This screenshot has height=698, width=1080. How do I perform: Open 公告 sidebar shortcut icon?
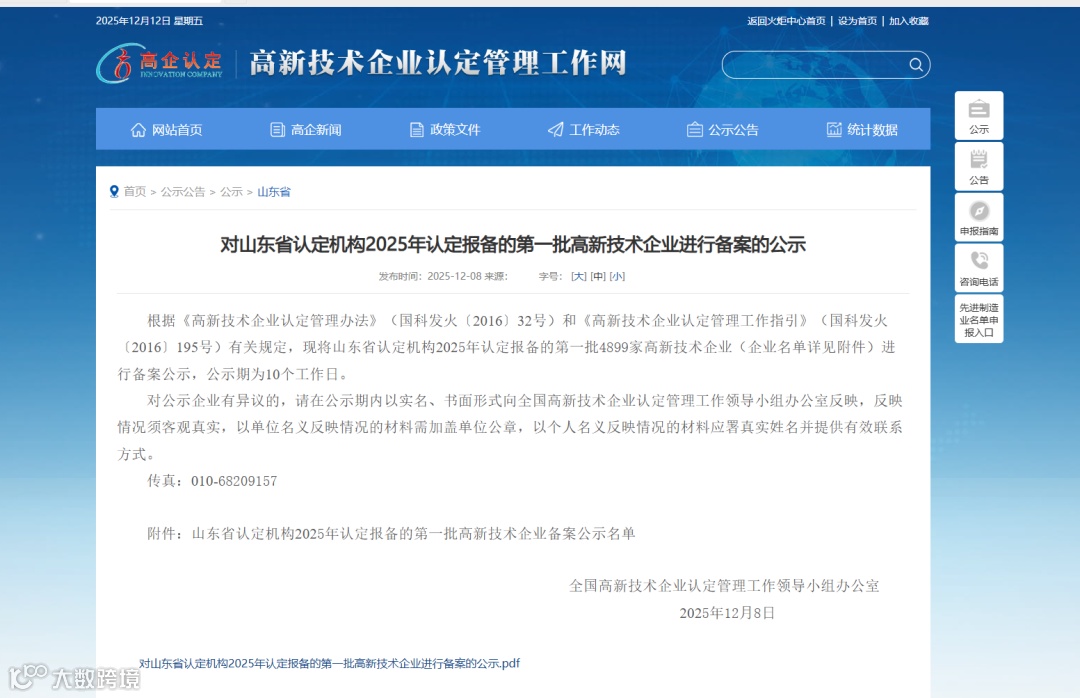[979, 167]
